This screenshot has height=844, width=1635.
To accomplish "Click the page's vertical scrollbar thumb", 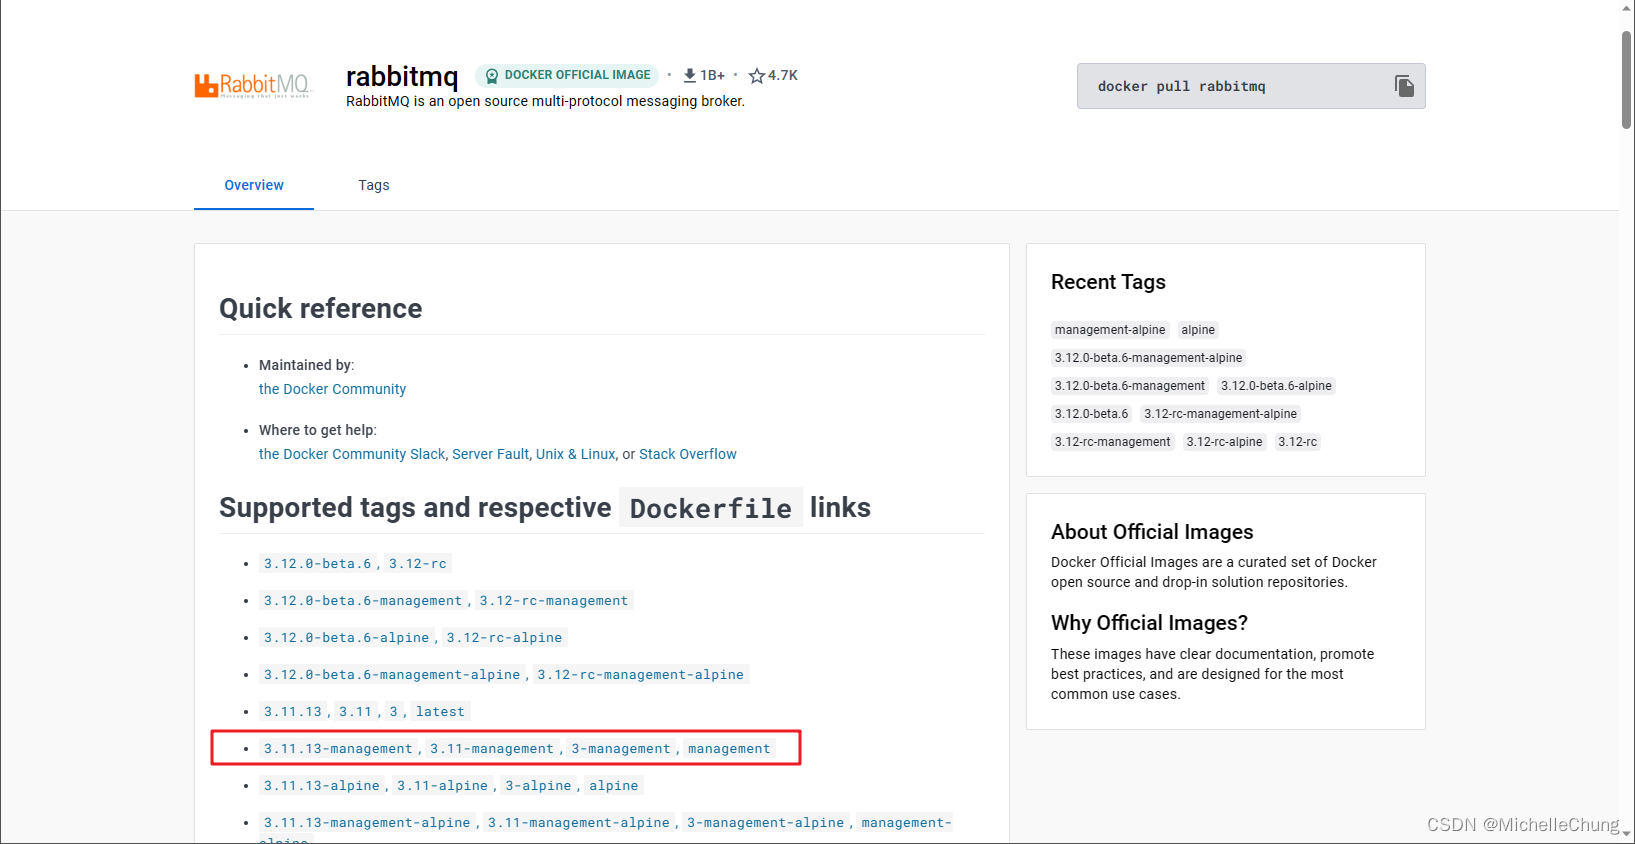I will click(1627, 80).
